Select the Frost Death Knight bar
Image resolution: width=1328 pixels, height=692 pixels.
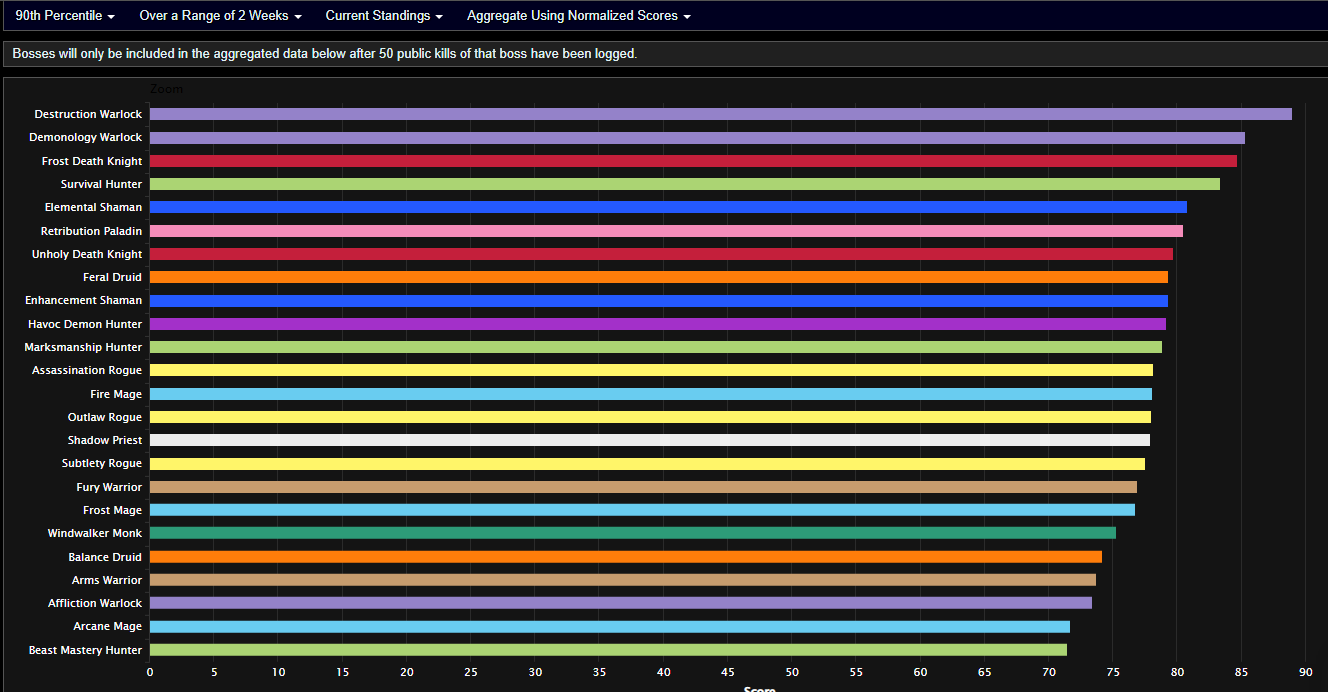pos(693,161)
